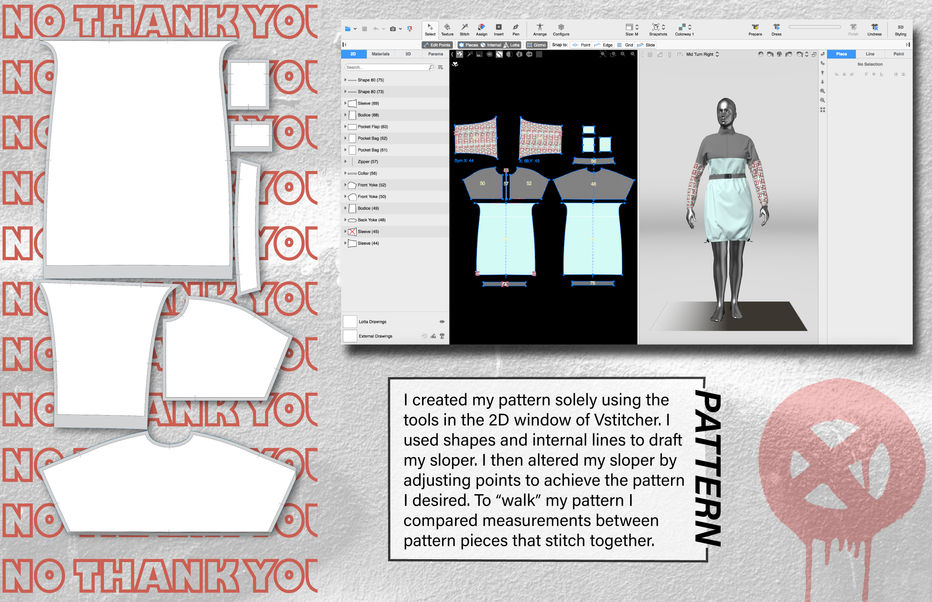This screenshot has height=602, width=932.
Task: Toggle Edit Points mode
Action: coord(437,45)
